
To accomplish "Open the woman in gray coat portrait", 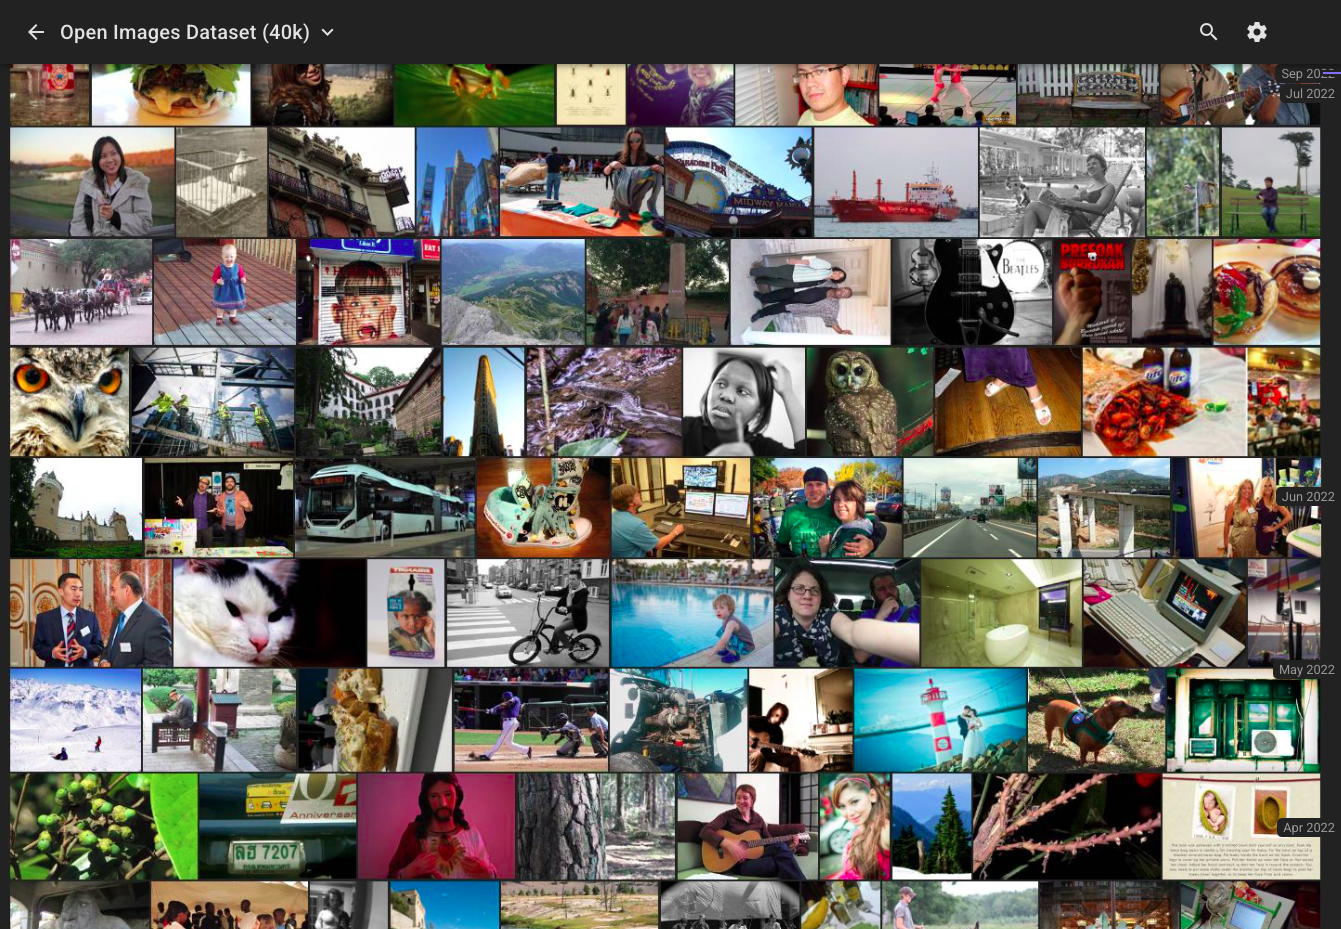I will (x=92, y=182).
